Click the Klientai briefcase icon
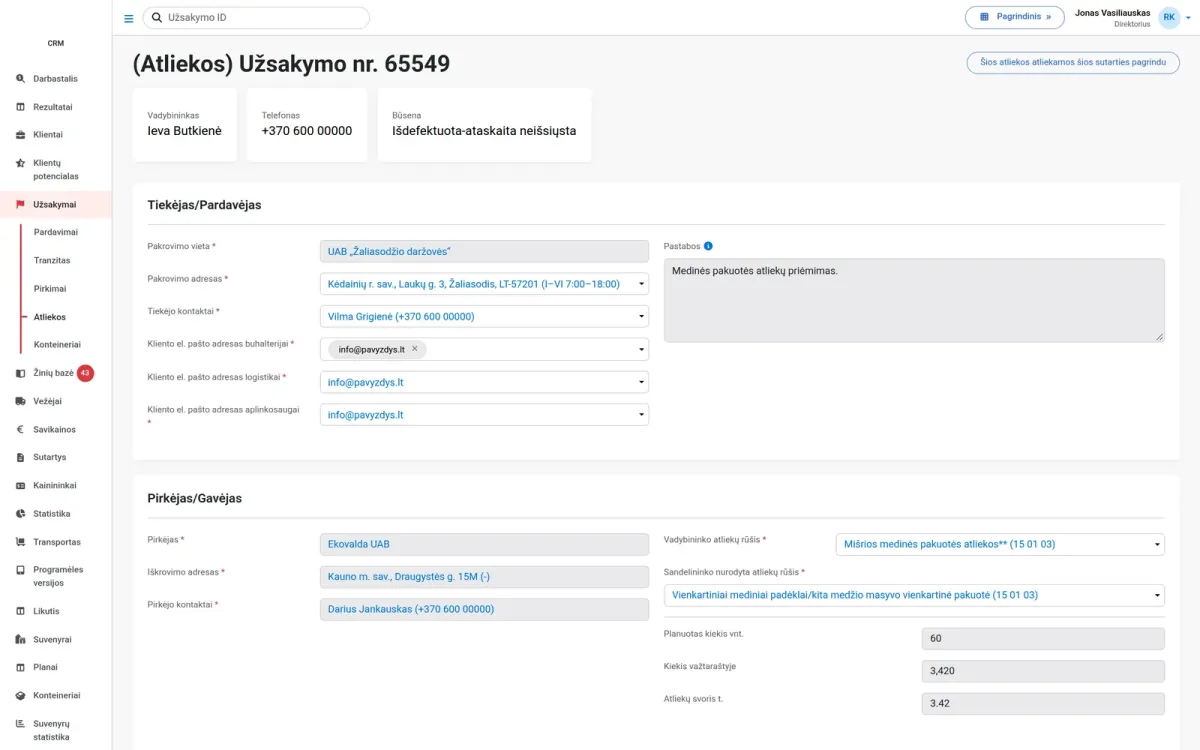Screen dimensions: 1200x750 (x=20, y=135)
